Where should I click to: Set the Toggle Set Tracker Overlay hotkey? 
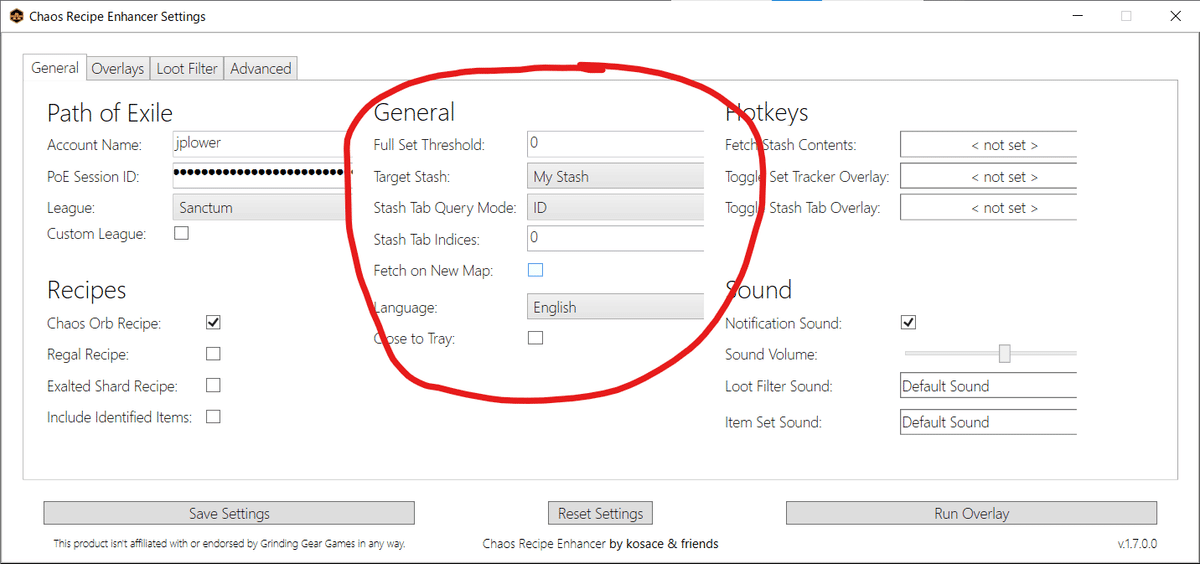988,176
